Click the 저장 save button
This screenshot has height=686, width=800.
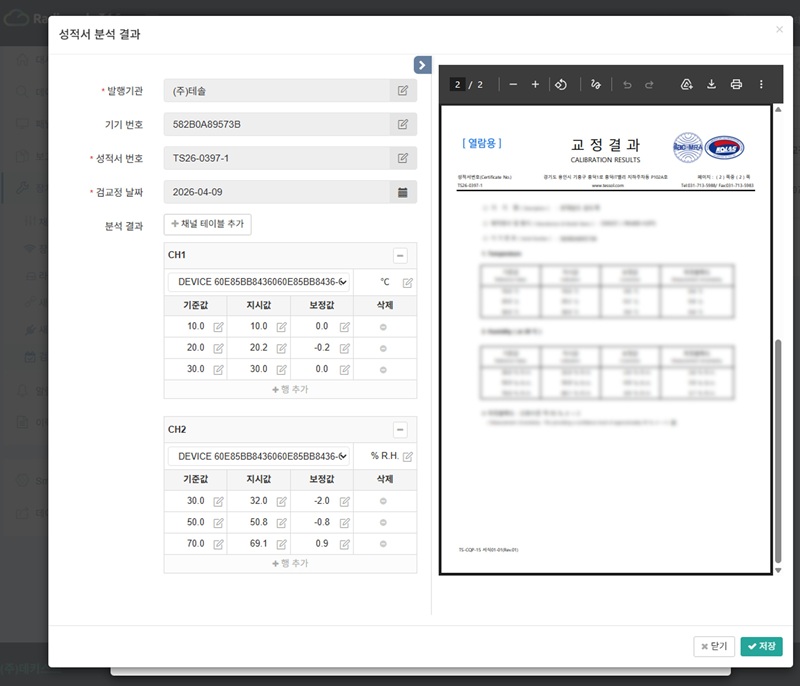tap(761, 646)
